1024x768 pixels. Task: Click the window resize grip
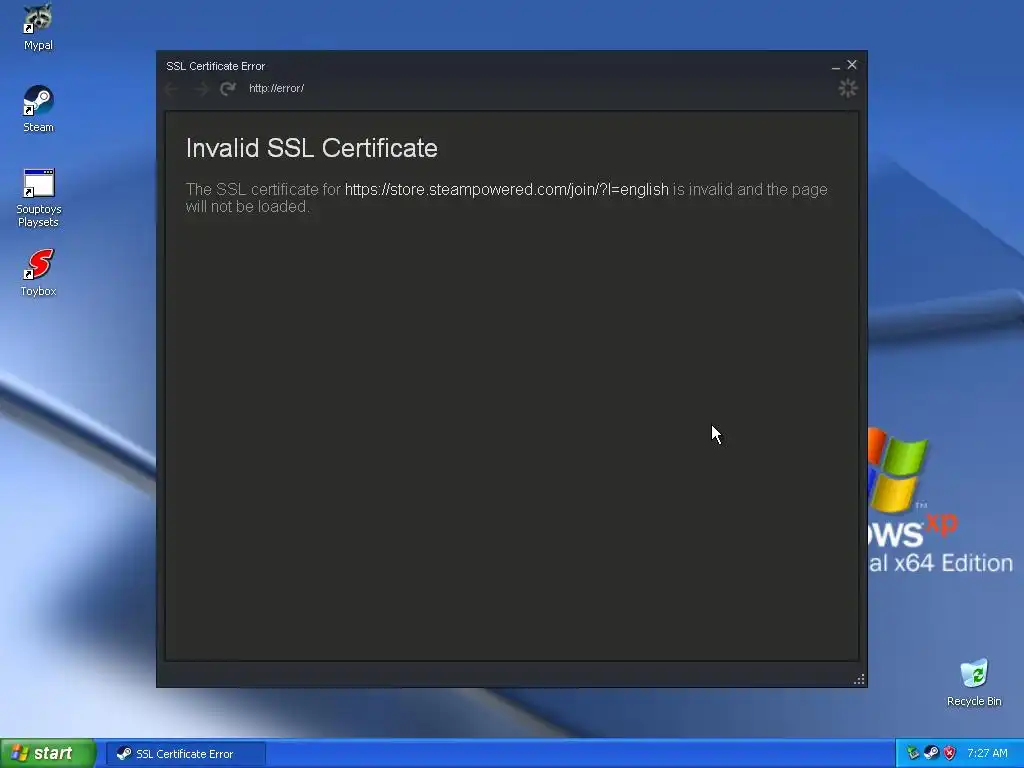coord(859,679)
